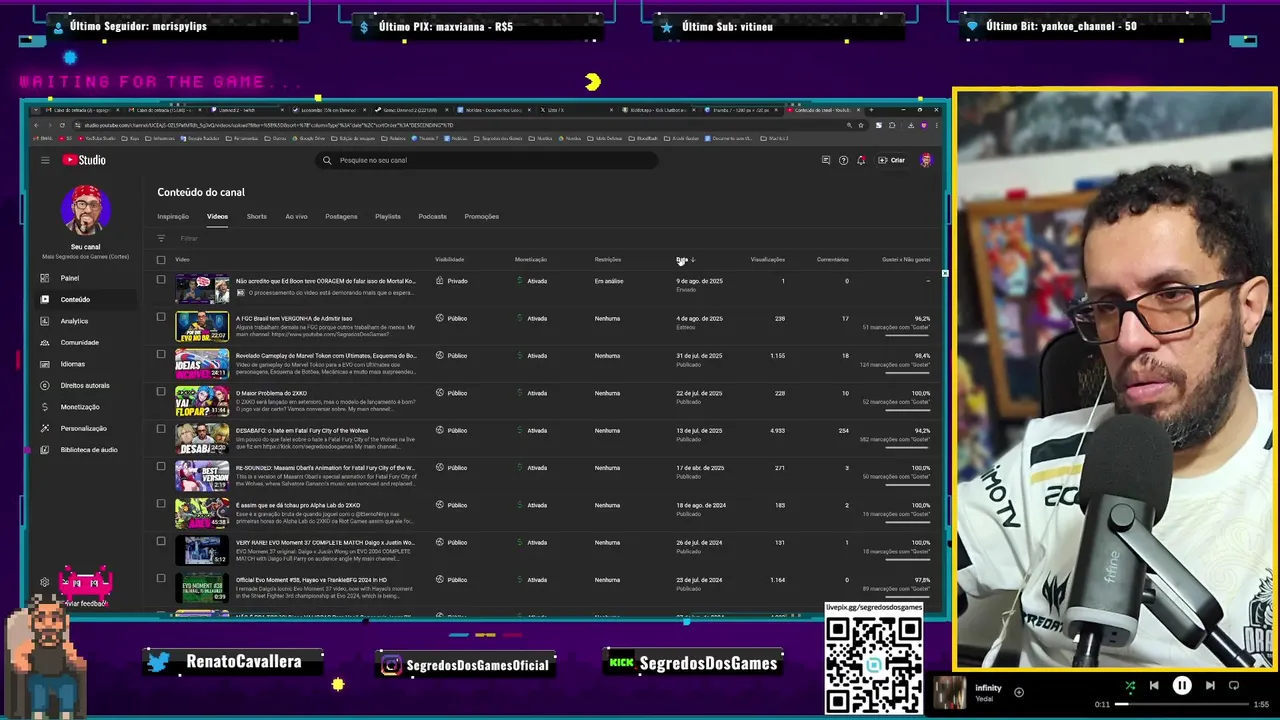
Task: Open Público visibility for FGC Brasil video
Action: pos(453,318)
